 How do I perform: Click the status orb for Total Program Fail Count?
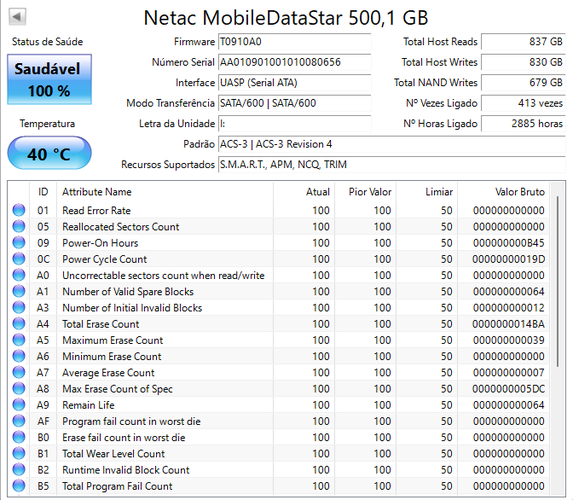click(19, 486)
